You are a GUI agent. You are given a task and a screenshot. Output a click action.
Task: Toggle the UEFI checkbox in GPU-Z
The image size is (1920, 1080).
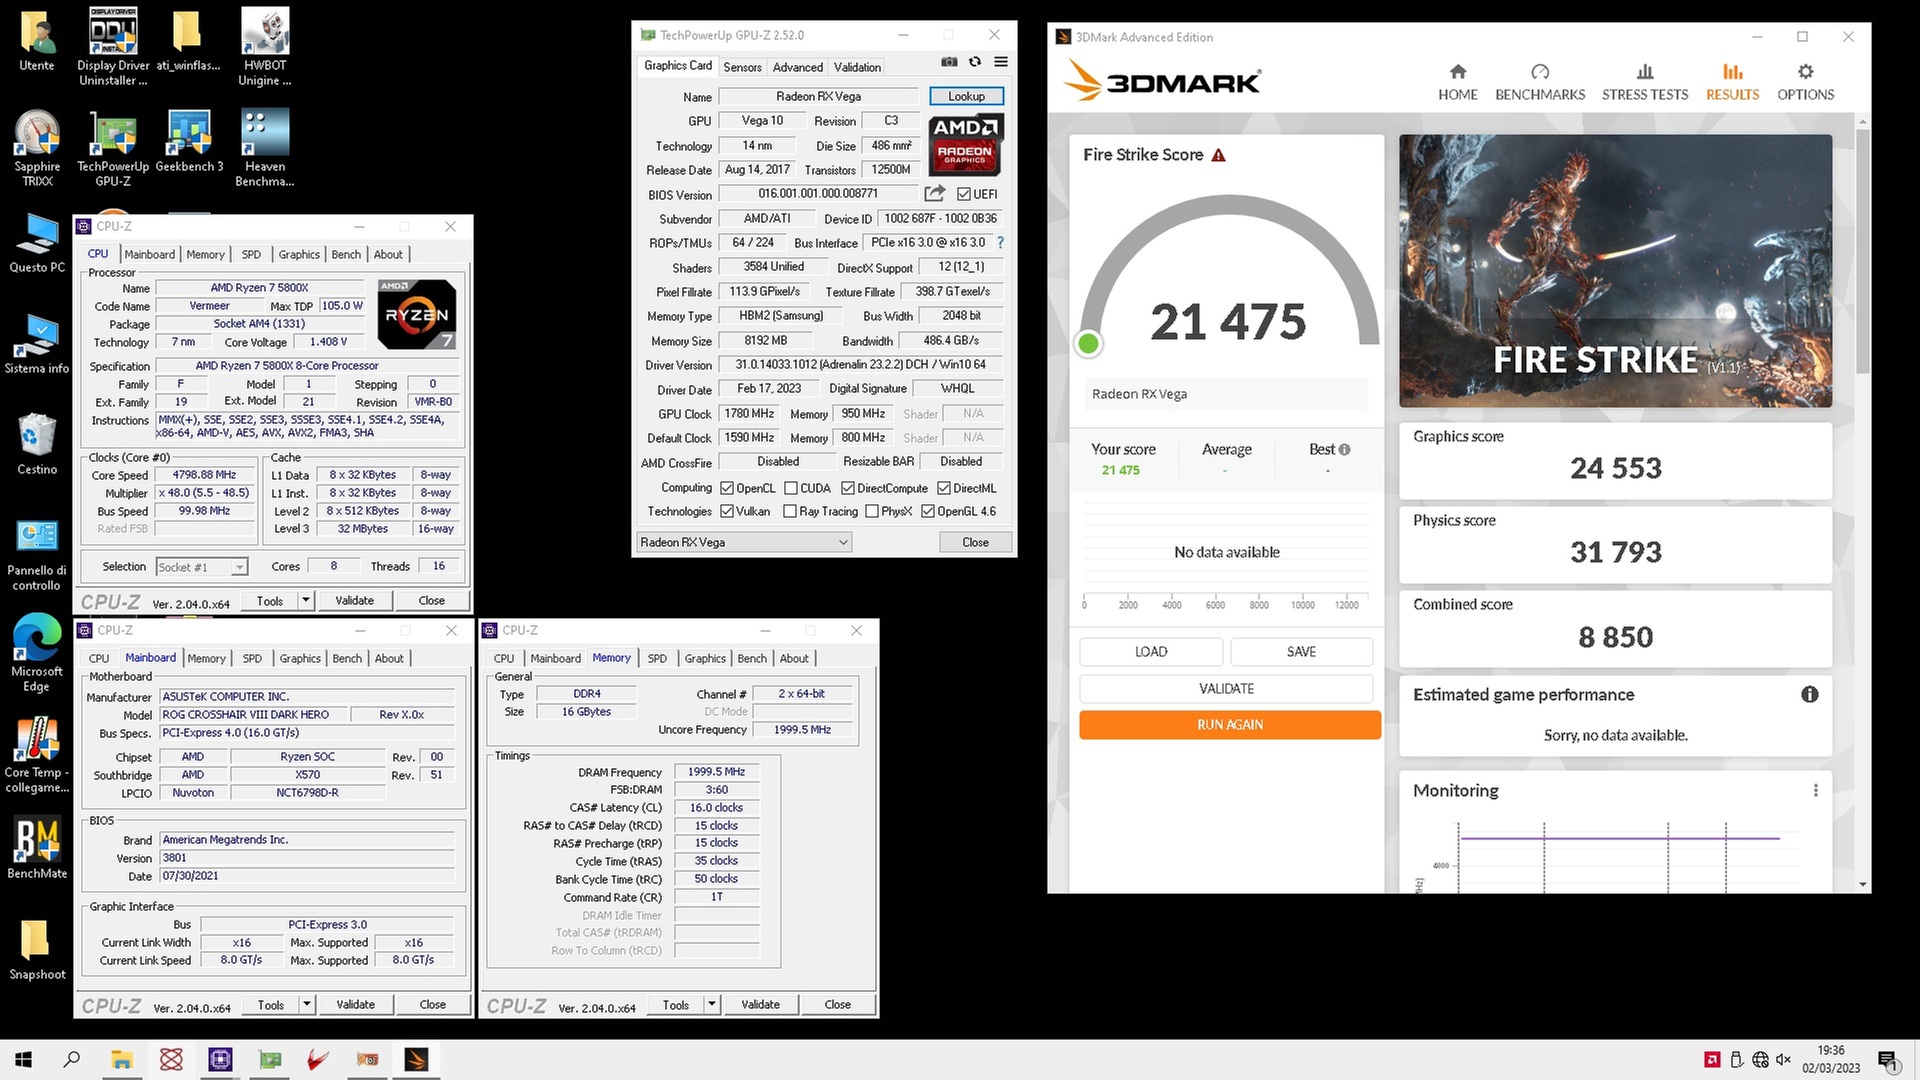click(x=964, y=194)
